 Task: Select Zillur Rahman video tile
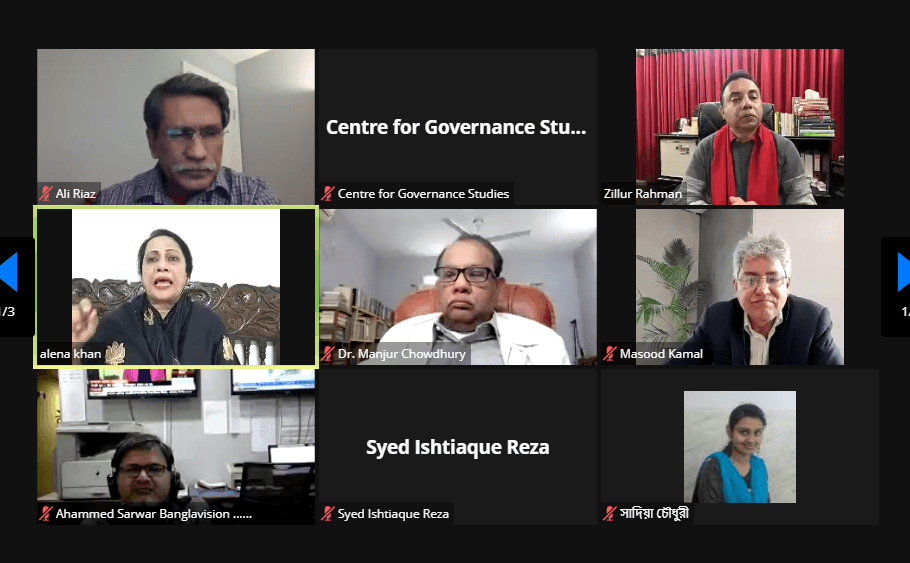pyautogui.click(x=740, y=127)
